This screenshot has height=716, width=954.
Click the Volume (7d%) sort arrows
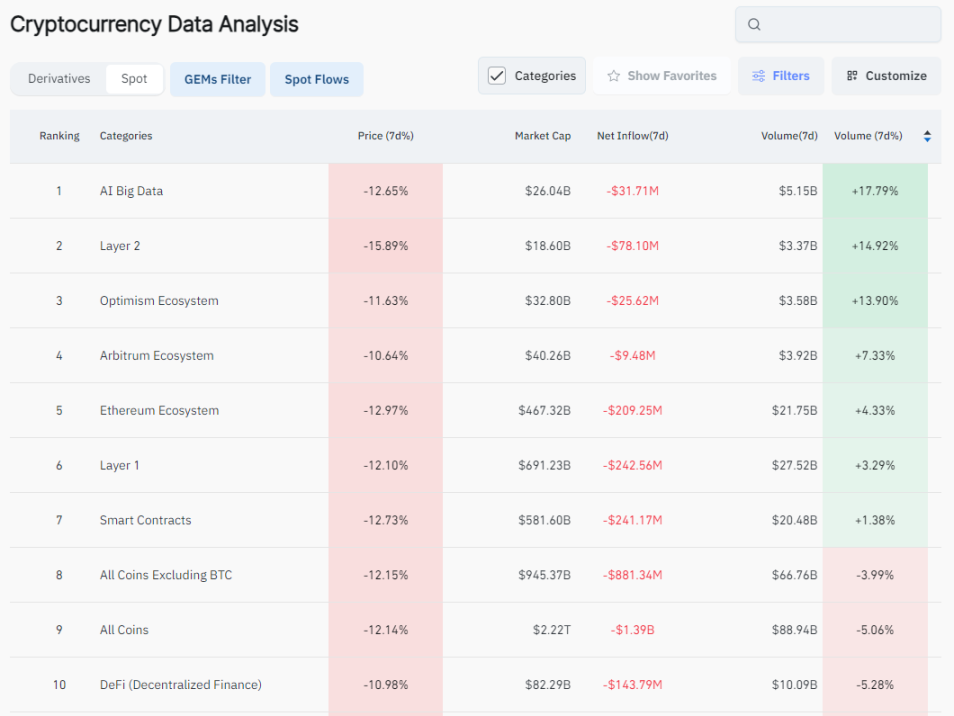927,136
